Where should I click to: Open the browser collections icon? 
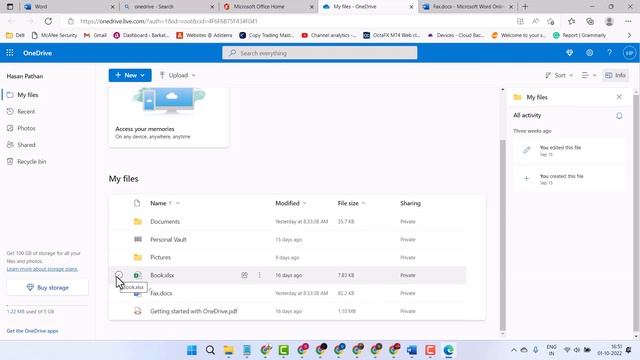pyautogui.click(x=590, y=21)
